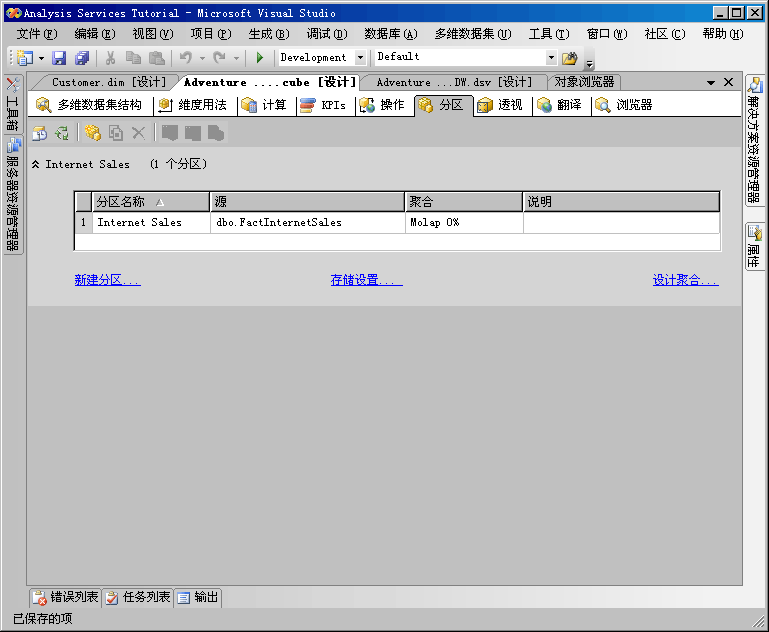Click the Undo arrow icon
Image resolution: width=769 pixels, height=632 pixels.
pos(185,58)
